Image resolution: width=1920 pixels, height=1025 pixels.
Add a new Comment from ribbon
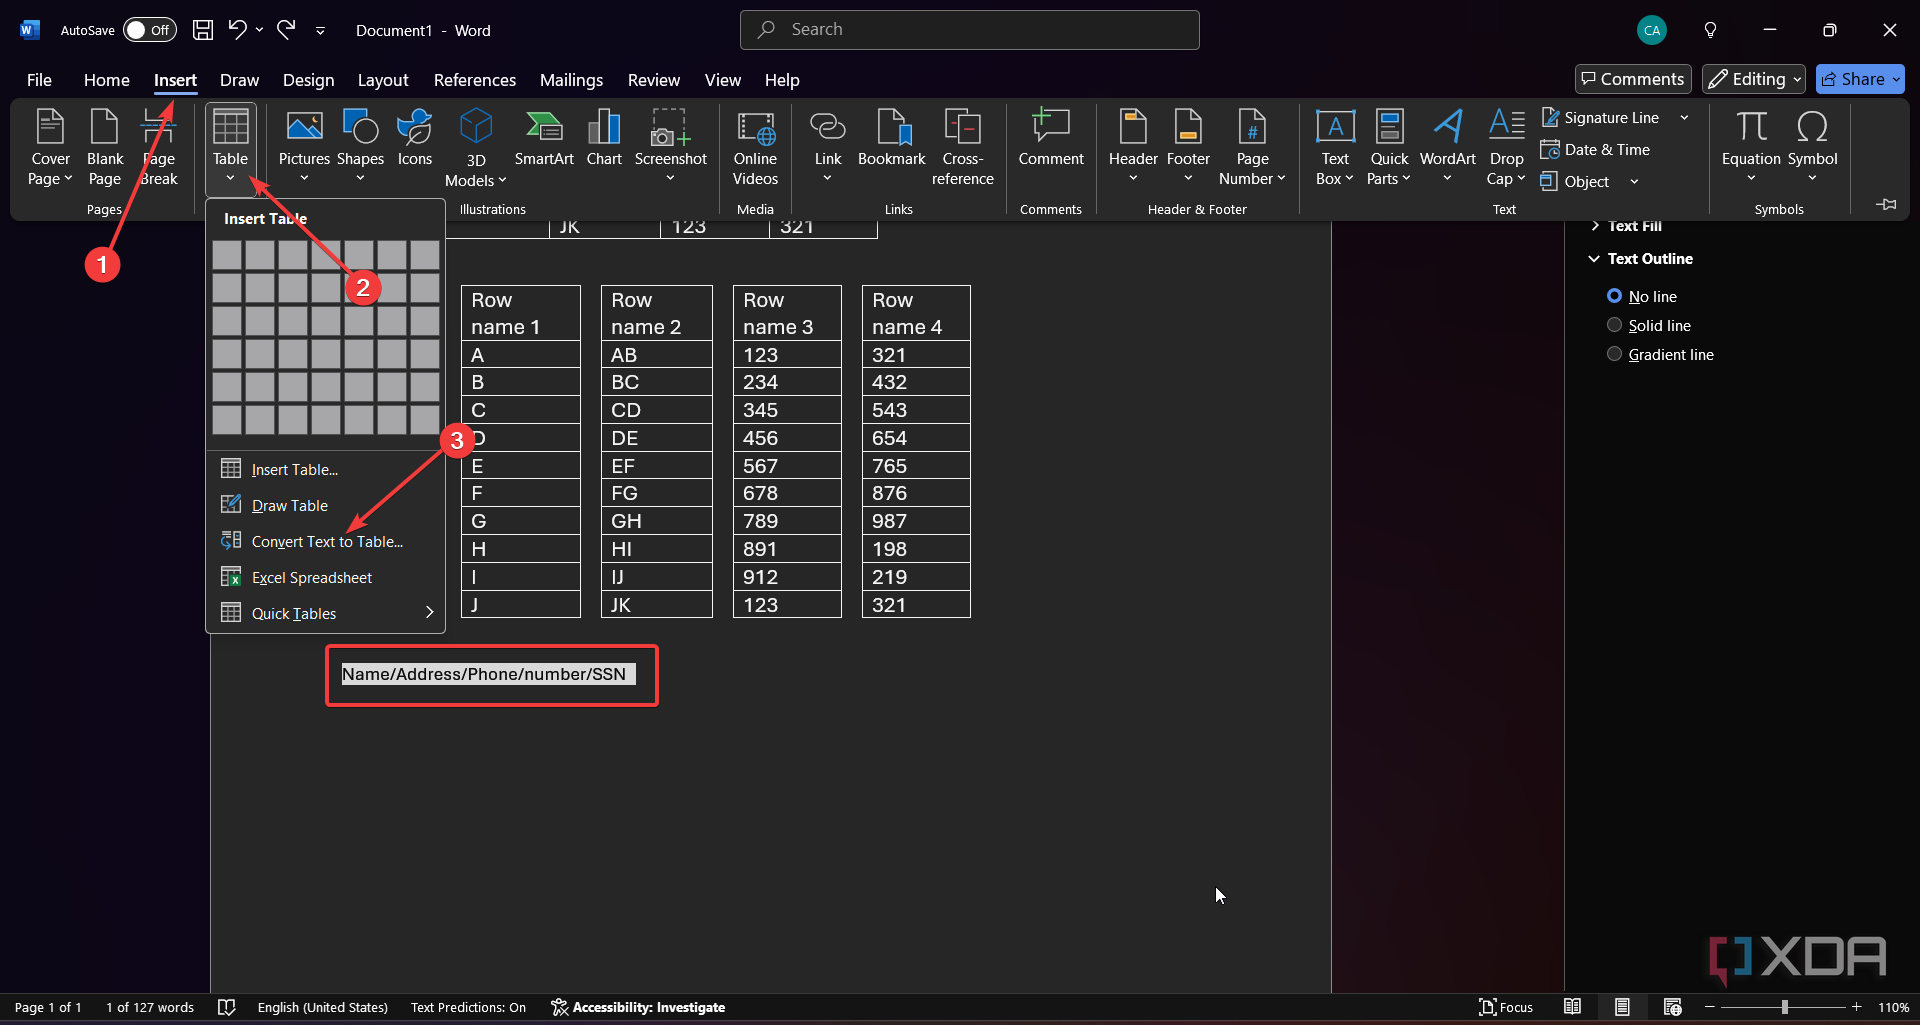1051,140
